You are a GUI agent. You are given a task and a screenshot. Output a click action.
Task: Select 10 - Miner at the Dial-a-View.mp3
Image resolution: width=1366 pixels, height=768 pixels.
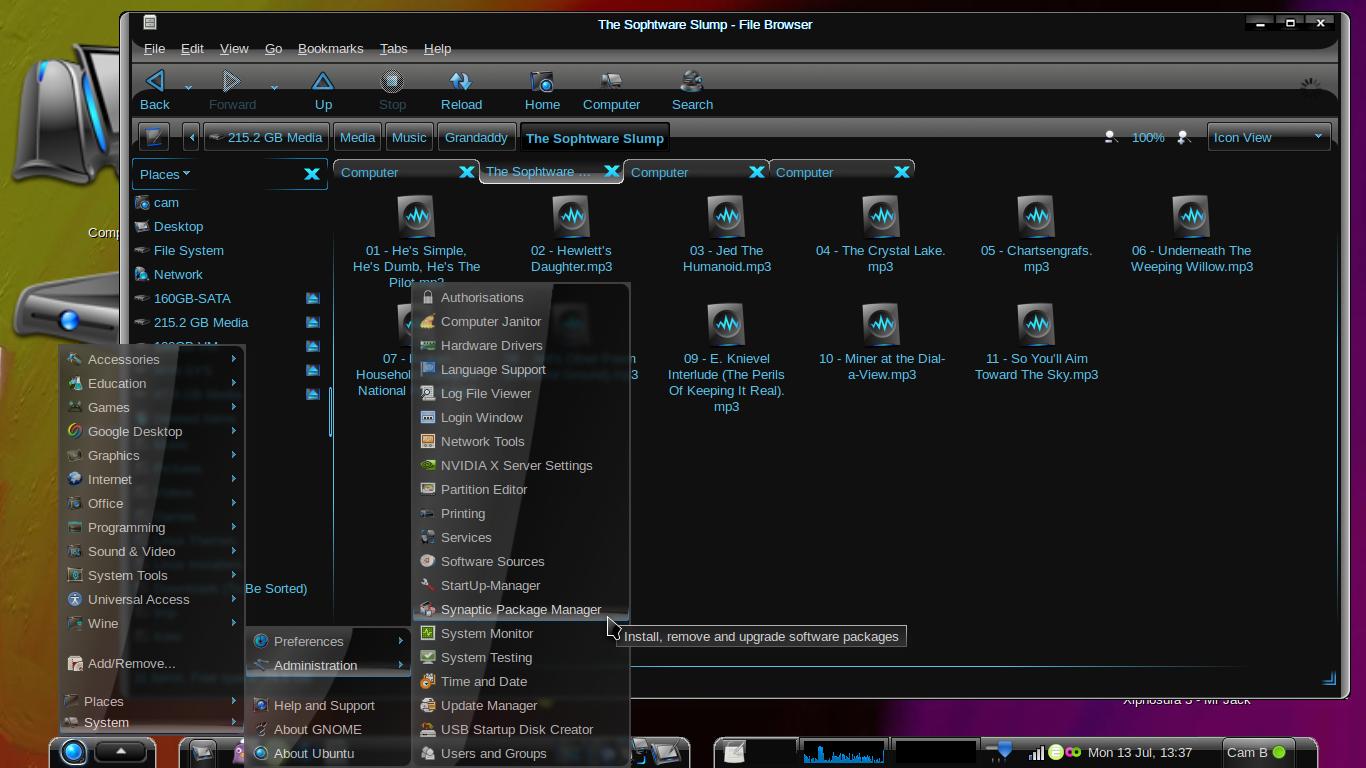[881, 343]
